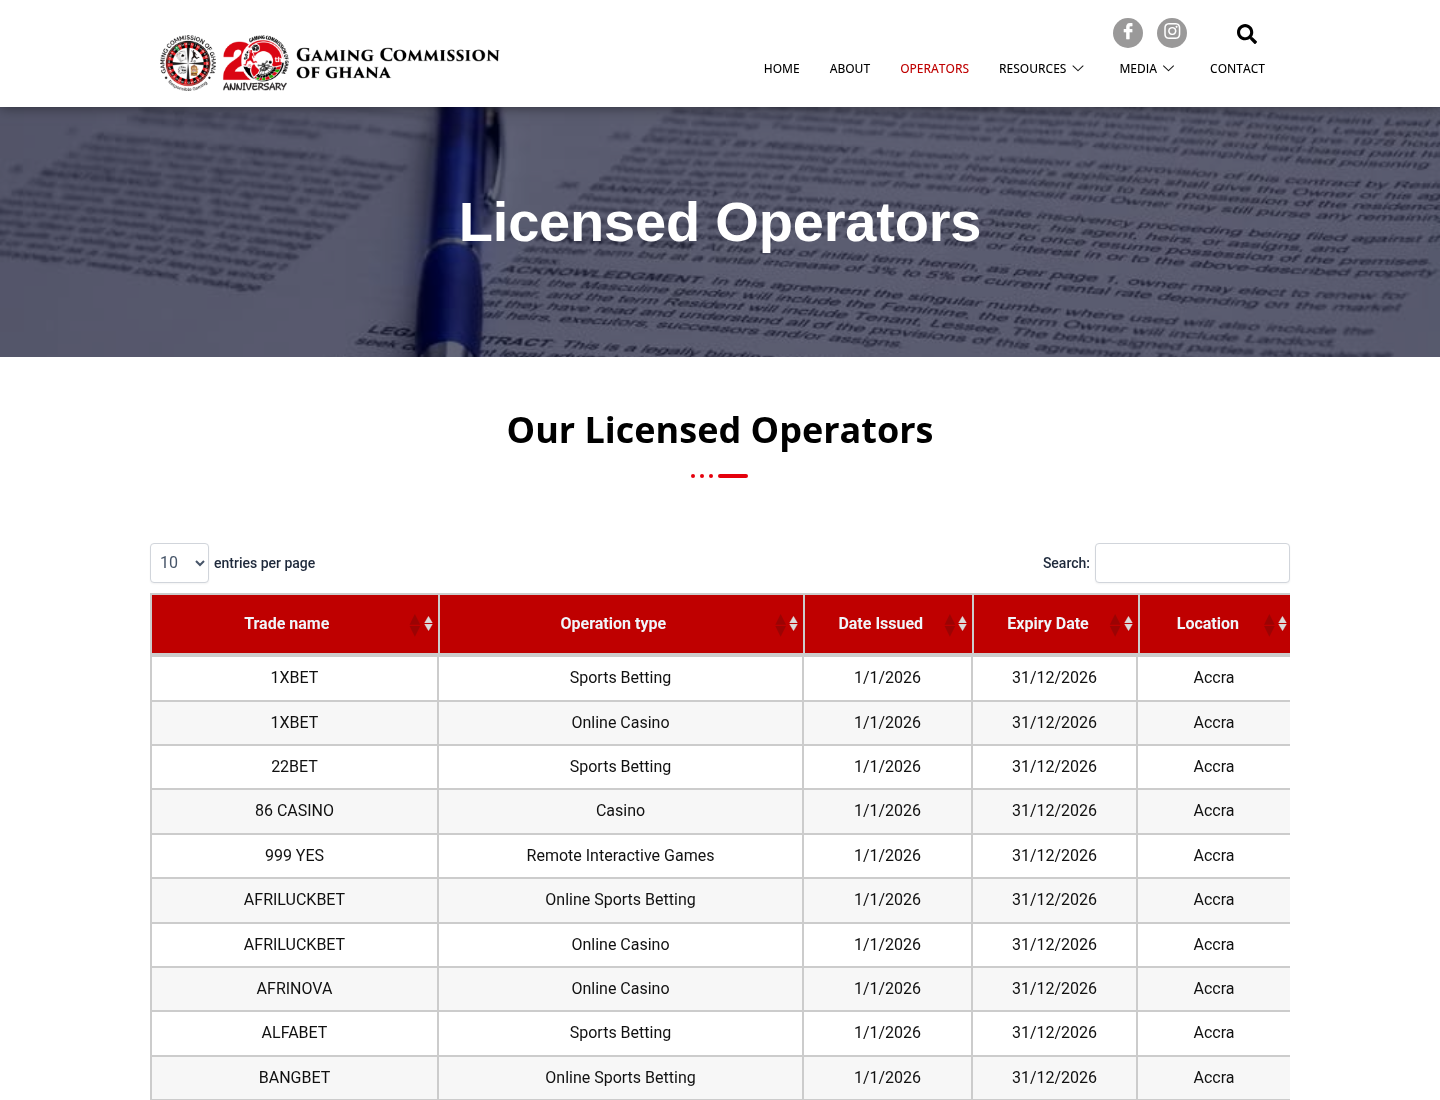This screenshot has height=1100, width=1440.
Task: Click Online Casino in the AFRINOVA row
Action: pos(620,989)
